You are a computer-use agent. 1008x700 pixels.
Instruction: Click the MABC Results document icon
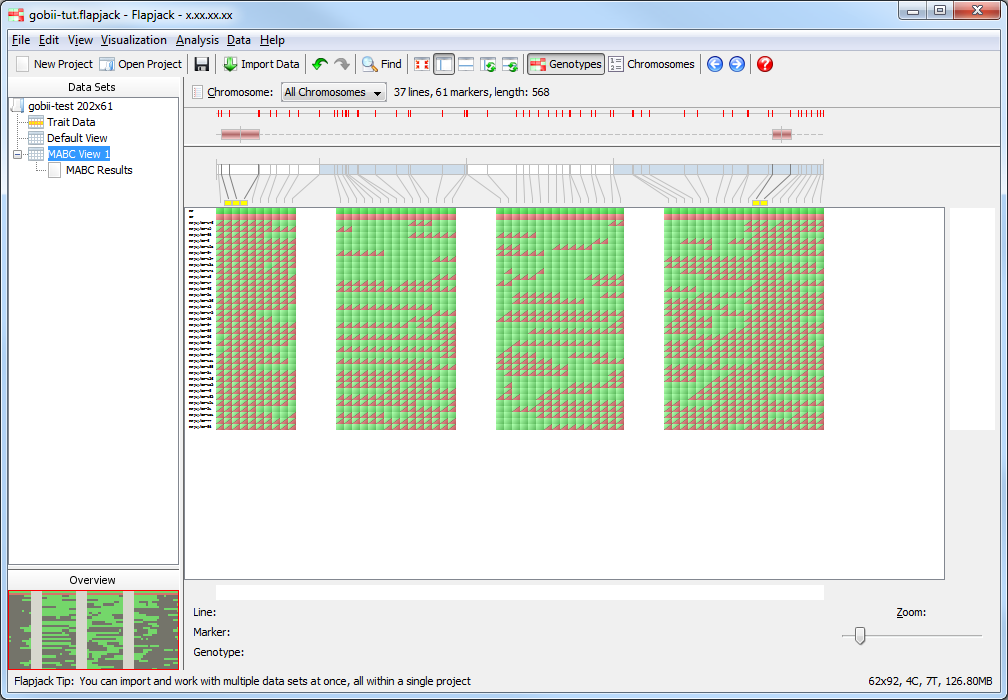tap(55, 170)
